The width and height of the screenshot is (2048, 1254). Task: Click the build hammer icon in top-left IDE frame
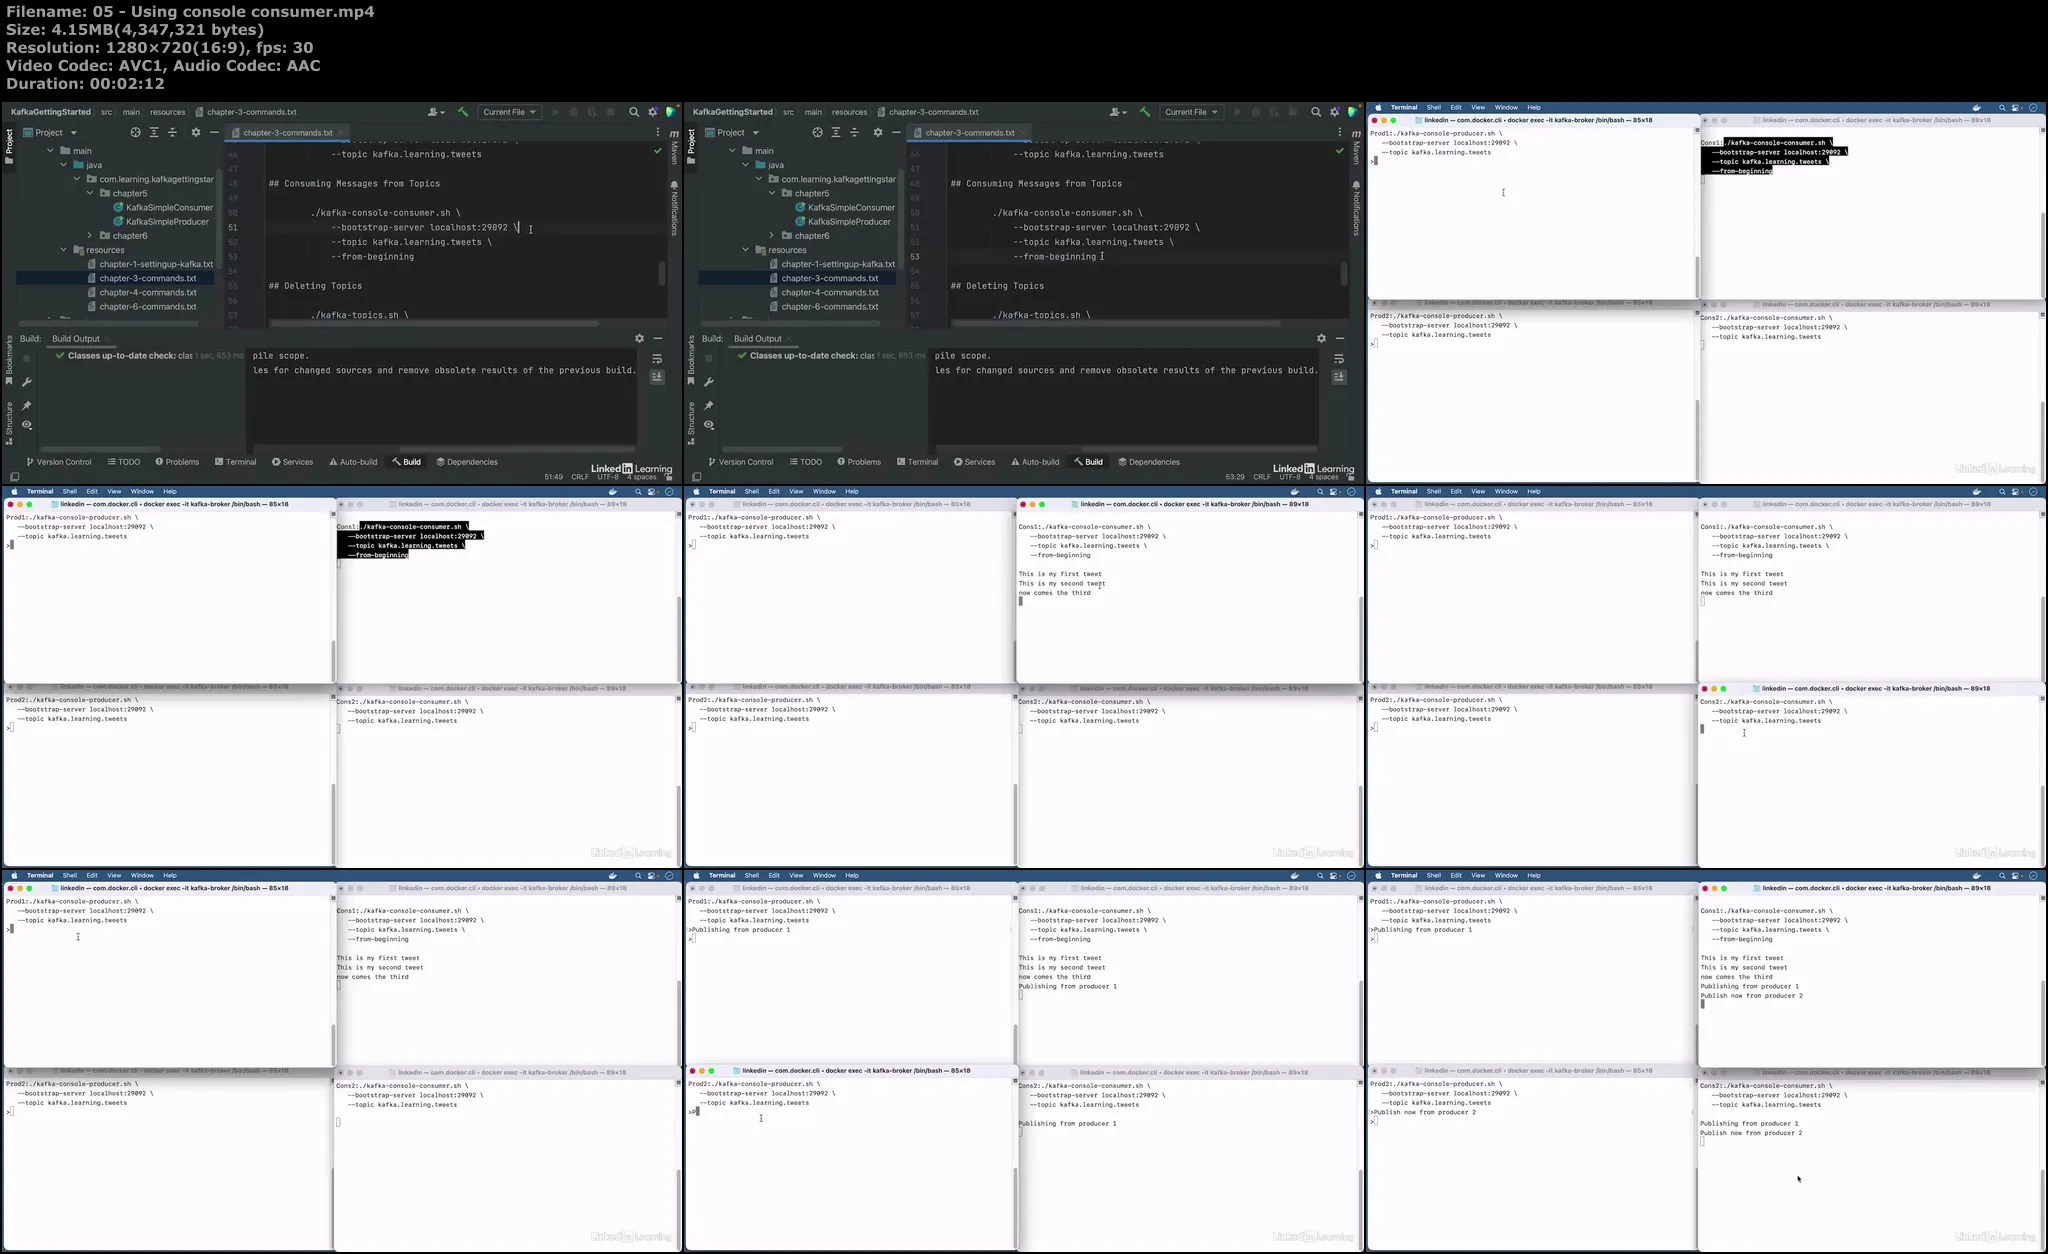pos(462,112)
